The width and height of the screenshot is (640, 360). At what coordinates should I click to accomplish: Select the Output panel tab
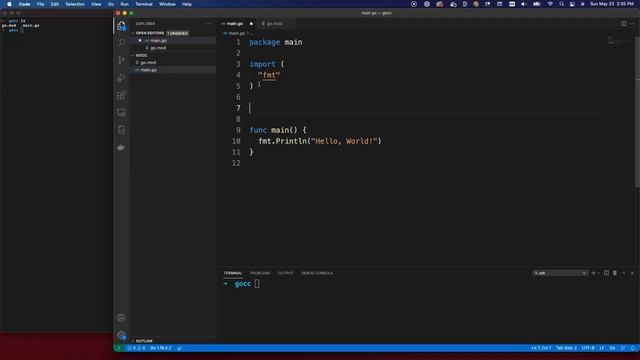pyautogui.click(x=285, y=273)
